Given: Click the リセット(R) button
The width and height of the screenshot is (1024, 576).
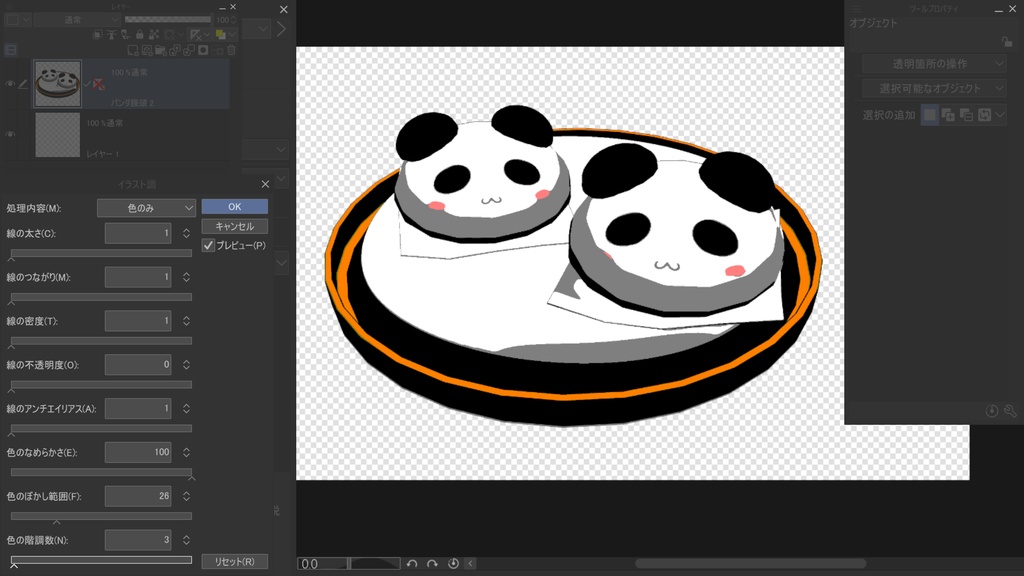Looking at the screenshot, I should click(234, 562).
